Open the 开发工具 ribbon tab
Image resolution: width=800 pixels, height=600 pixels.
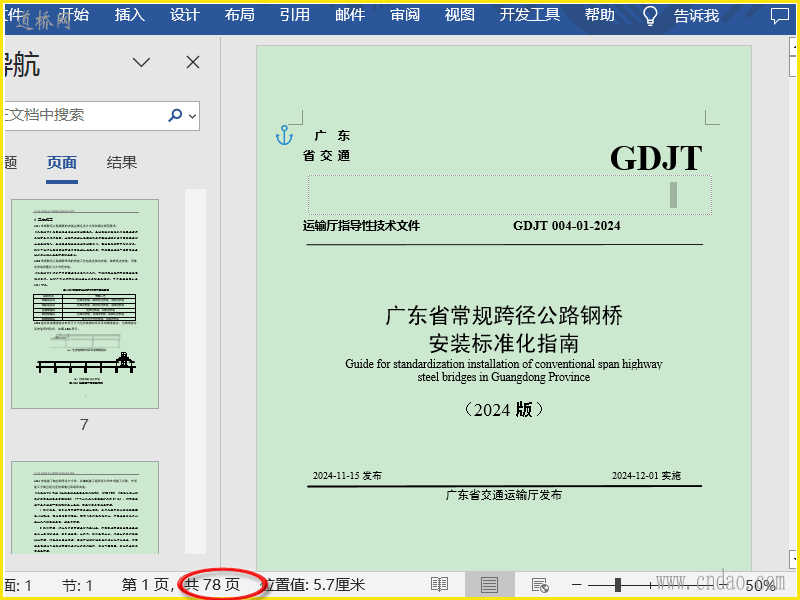(530, 15)
